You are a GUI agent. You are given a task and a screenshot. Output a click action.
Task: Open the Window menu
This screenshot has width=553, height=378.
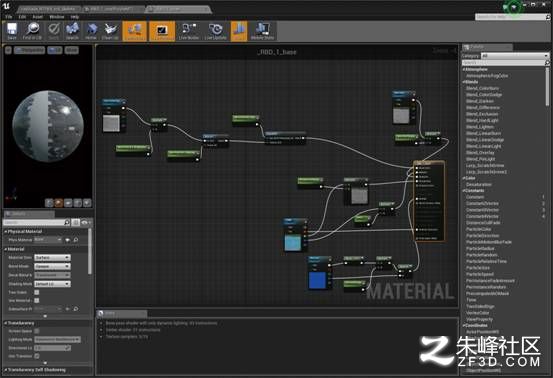coord(56,17)
